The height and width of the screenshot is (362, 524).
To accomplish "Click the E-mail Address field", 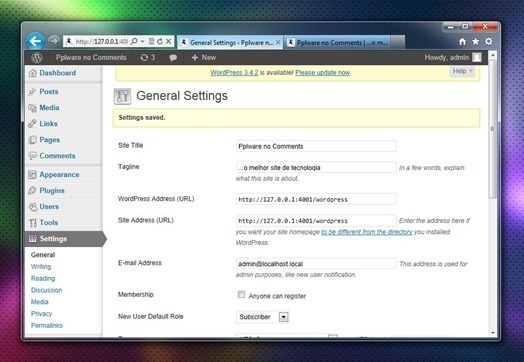I will pos(316,264).
